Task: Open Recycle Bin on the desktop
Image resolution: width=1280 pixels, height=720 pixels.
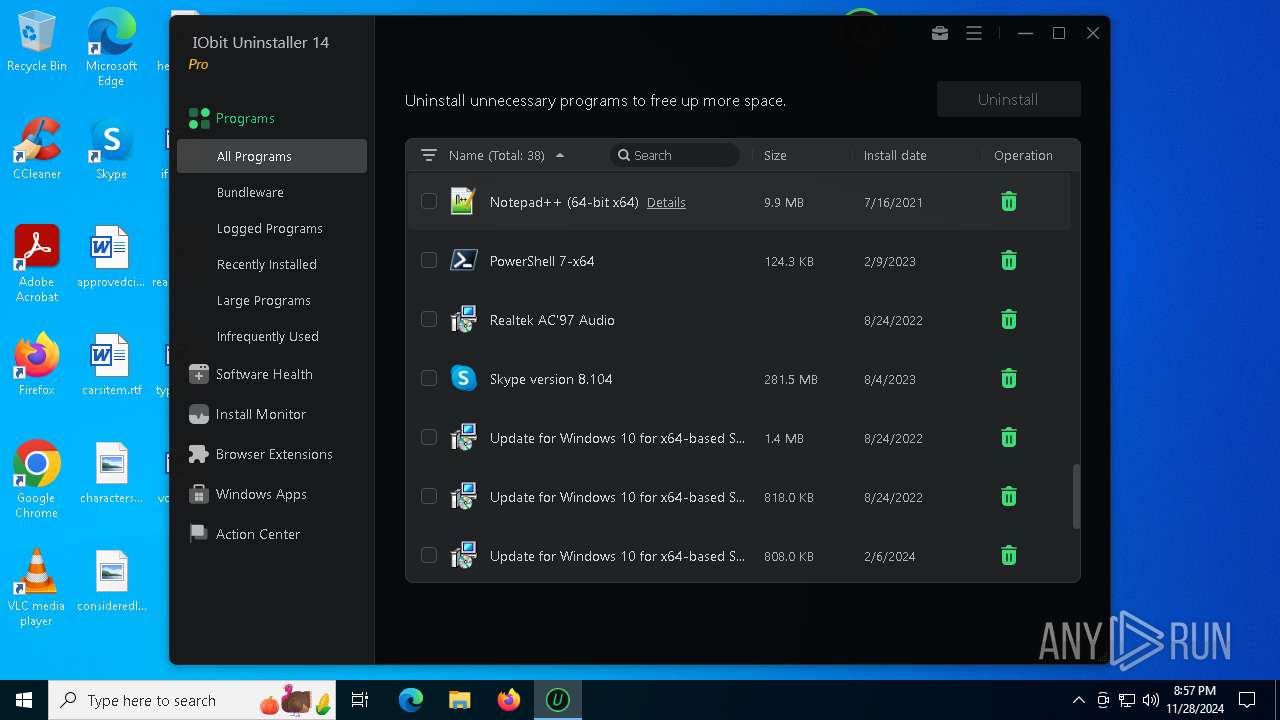Action: 37,41
